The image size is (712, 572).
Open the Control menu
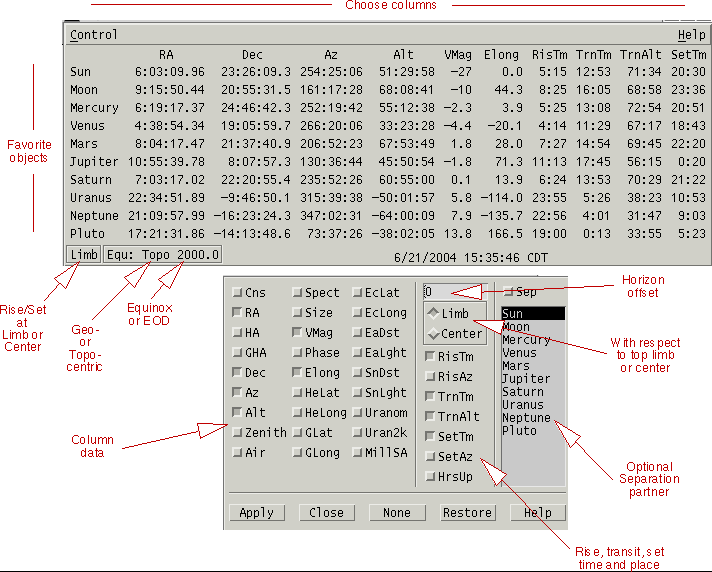click(93, 35)
